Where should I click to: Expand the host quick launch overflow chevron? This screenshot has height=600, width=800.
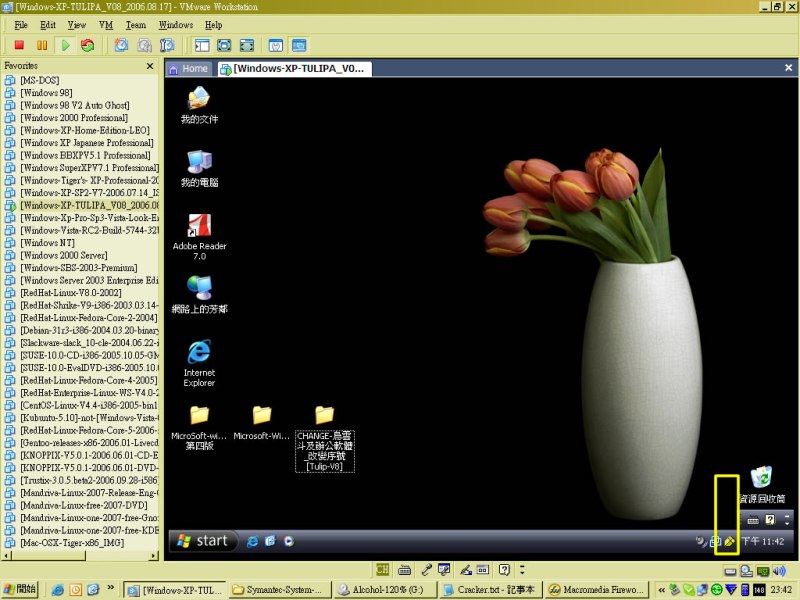(110, 588)
